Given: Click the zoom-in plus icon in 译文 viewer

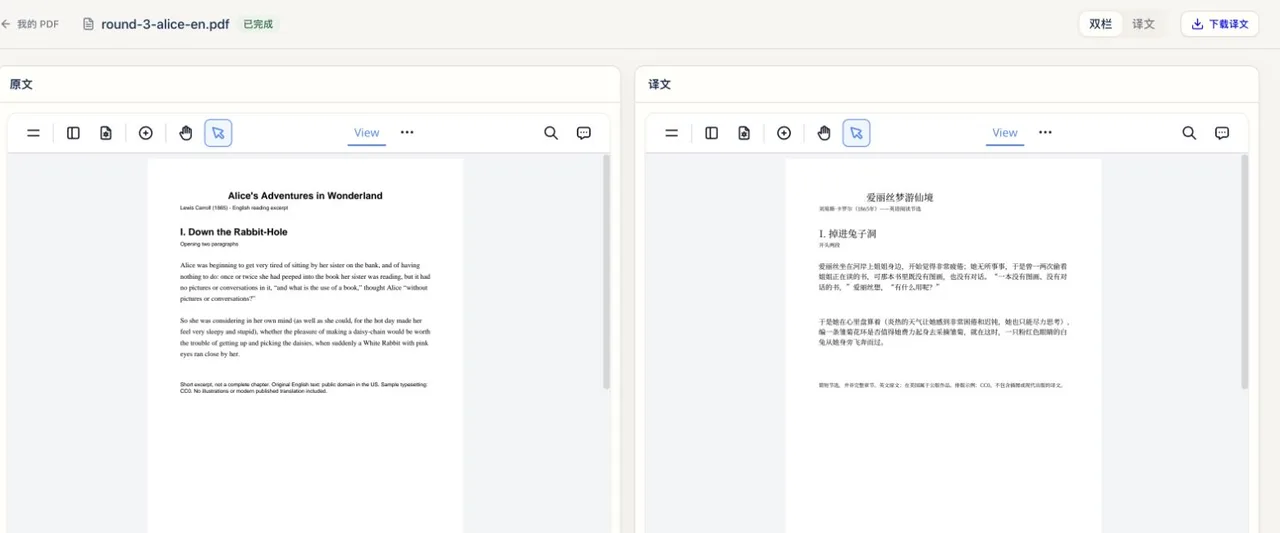Looking at the screenshot, I should click(784, 133).
